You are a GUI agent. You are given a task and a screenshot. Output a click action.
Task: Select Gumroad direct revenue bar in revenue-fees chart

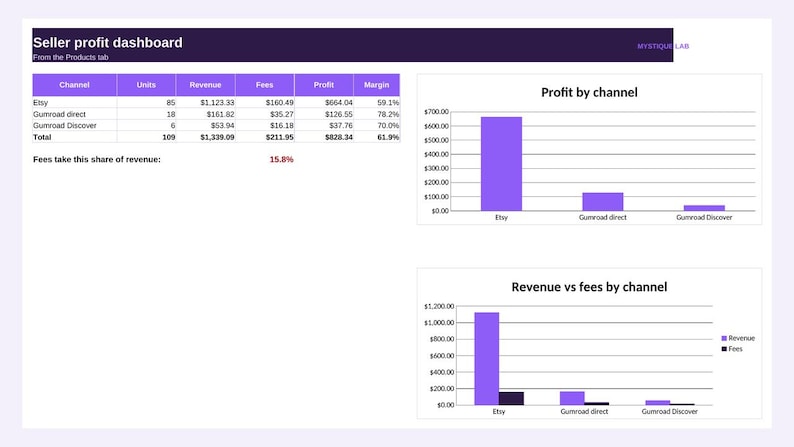click(572, 398)
